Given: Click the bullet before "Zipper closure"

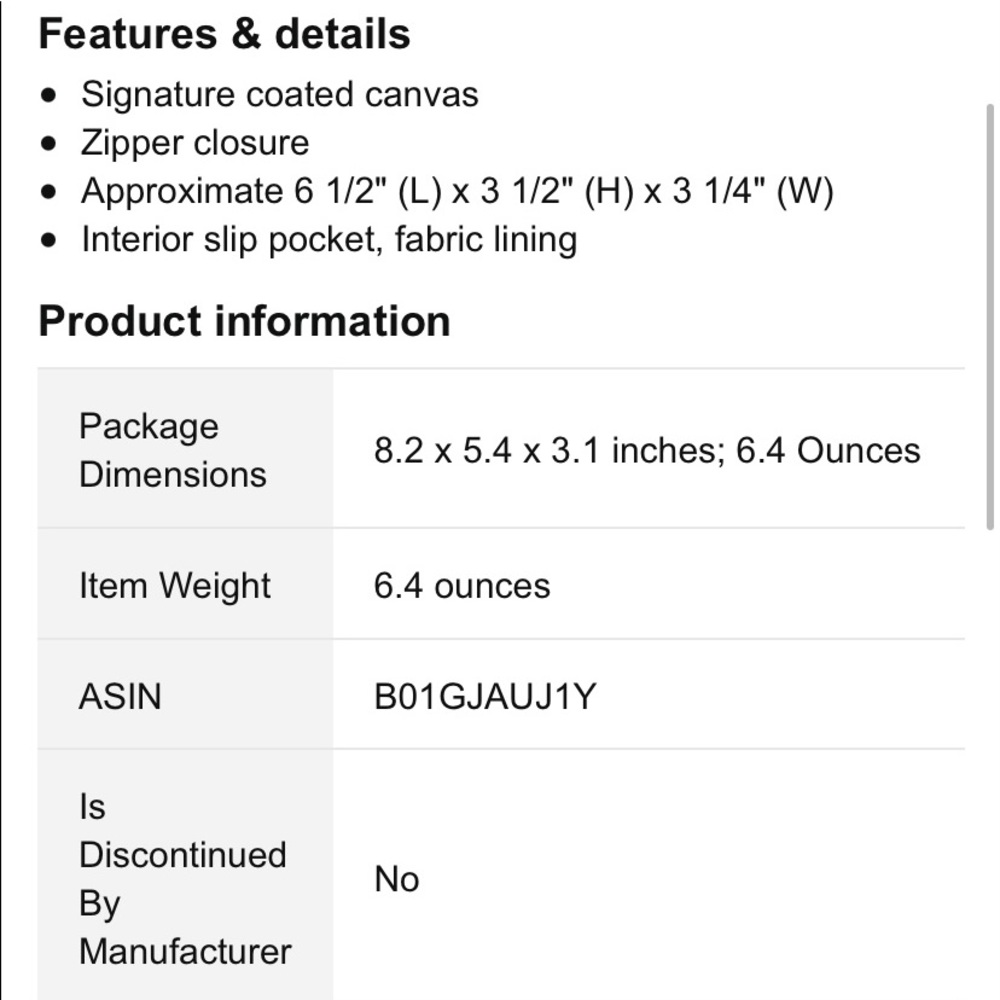Looking at the screenshot, I should click(x=50, y=144).
